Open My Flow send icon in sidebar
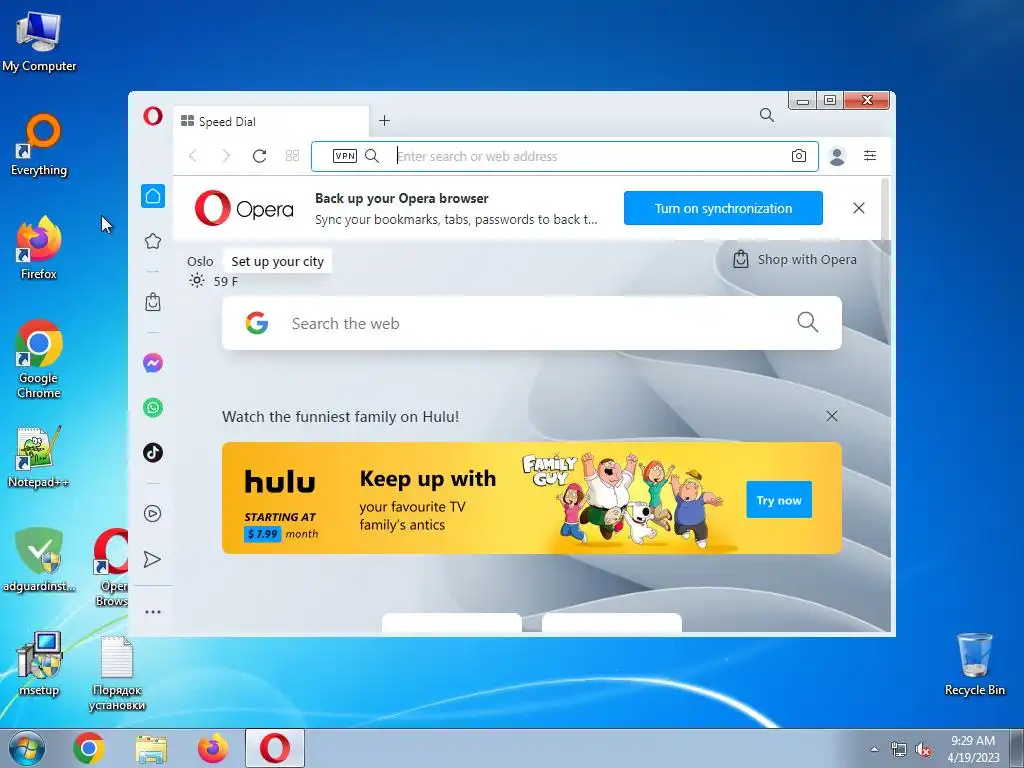 click(152, 560)
